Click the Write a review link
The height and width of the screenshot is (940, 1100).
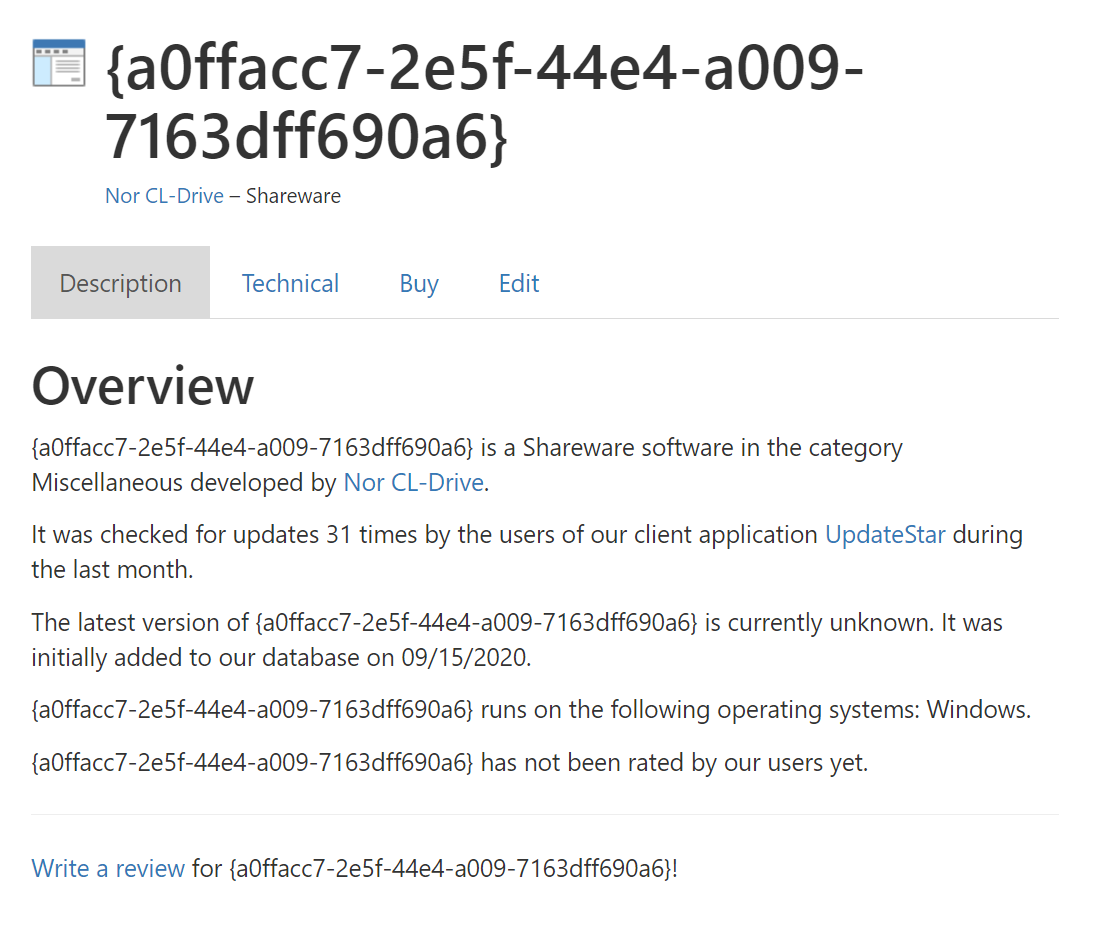108,868
